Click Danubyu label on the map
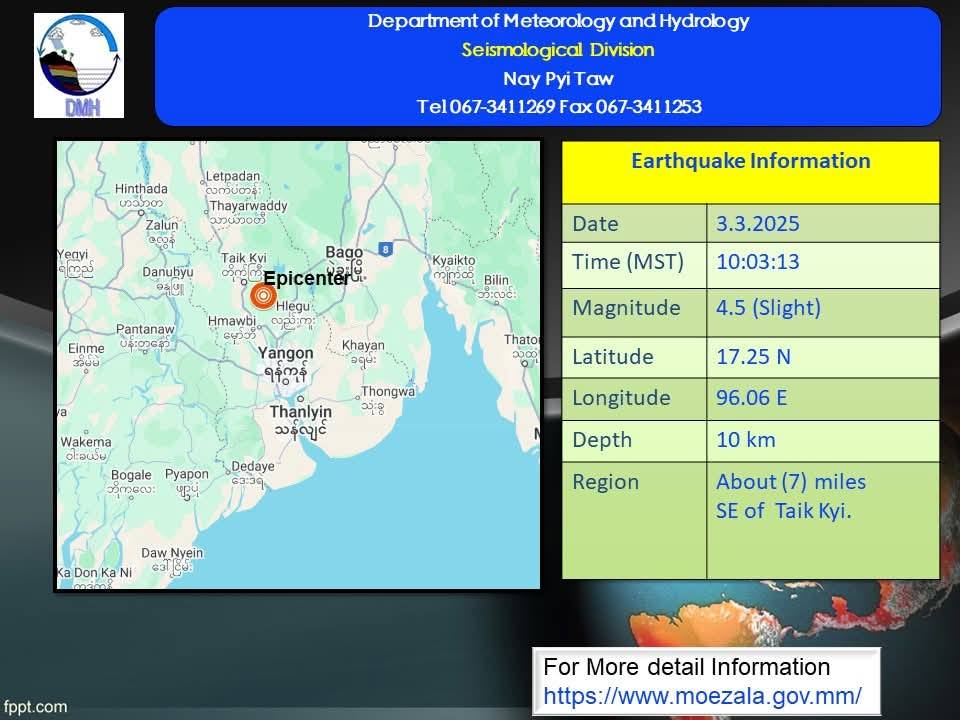This screenshot has width=960, height=720. tap(168, 272)
